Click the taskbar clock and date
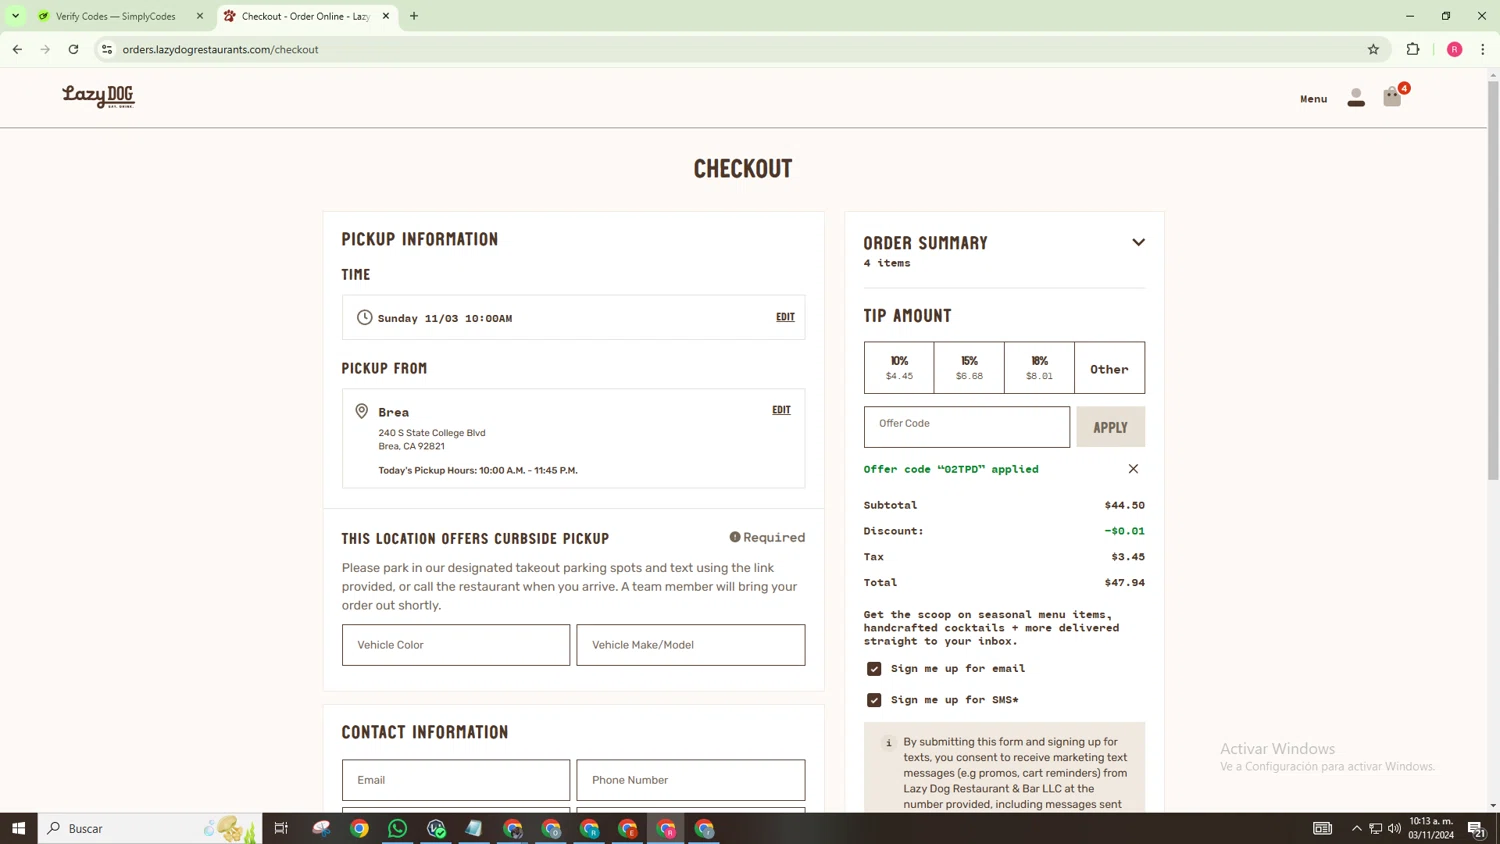Screen dimensions: 1500x844 pos(1431,828)
